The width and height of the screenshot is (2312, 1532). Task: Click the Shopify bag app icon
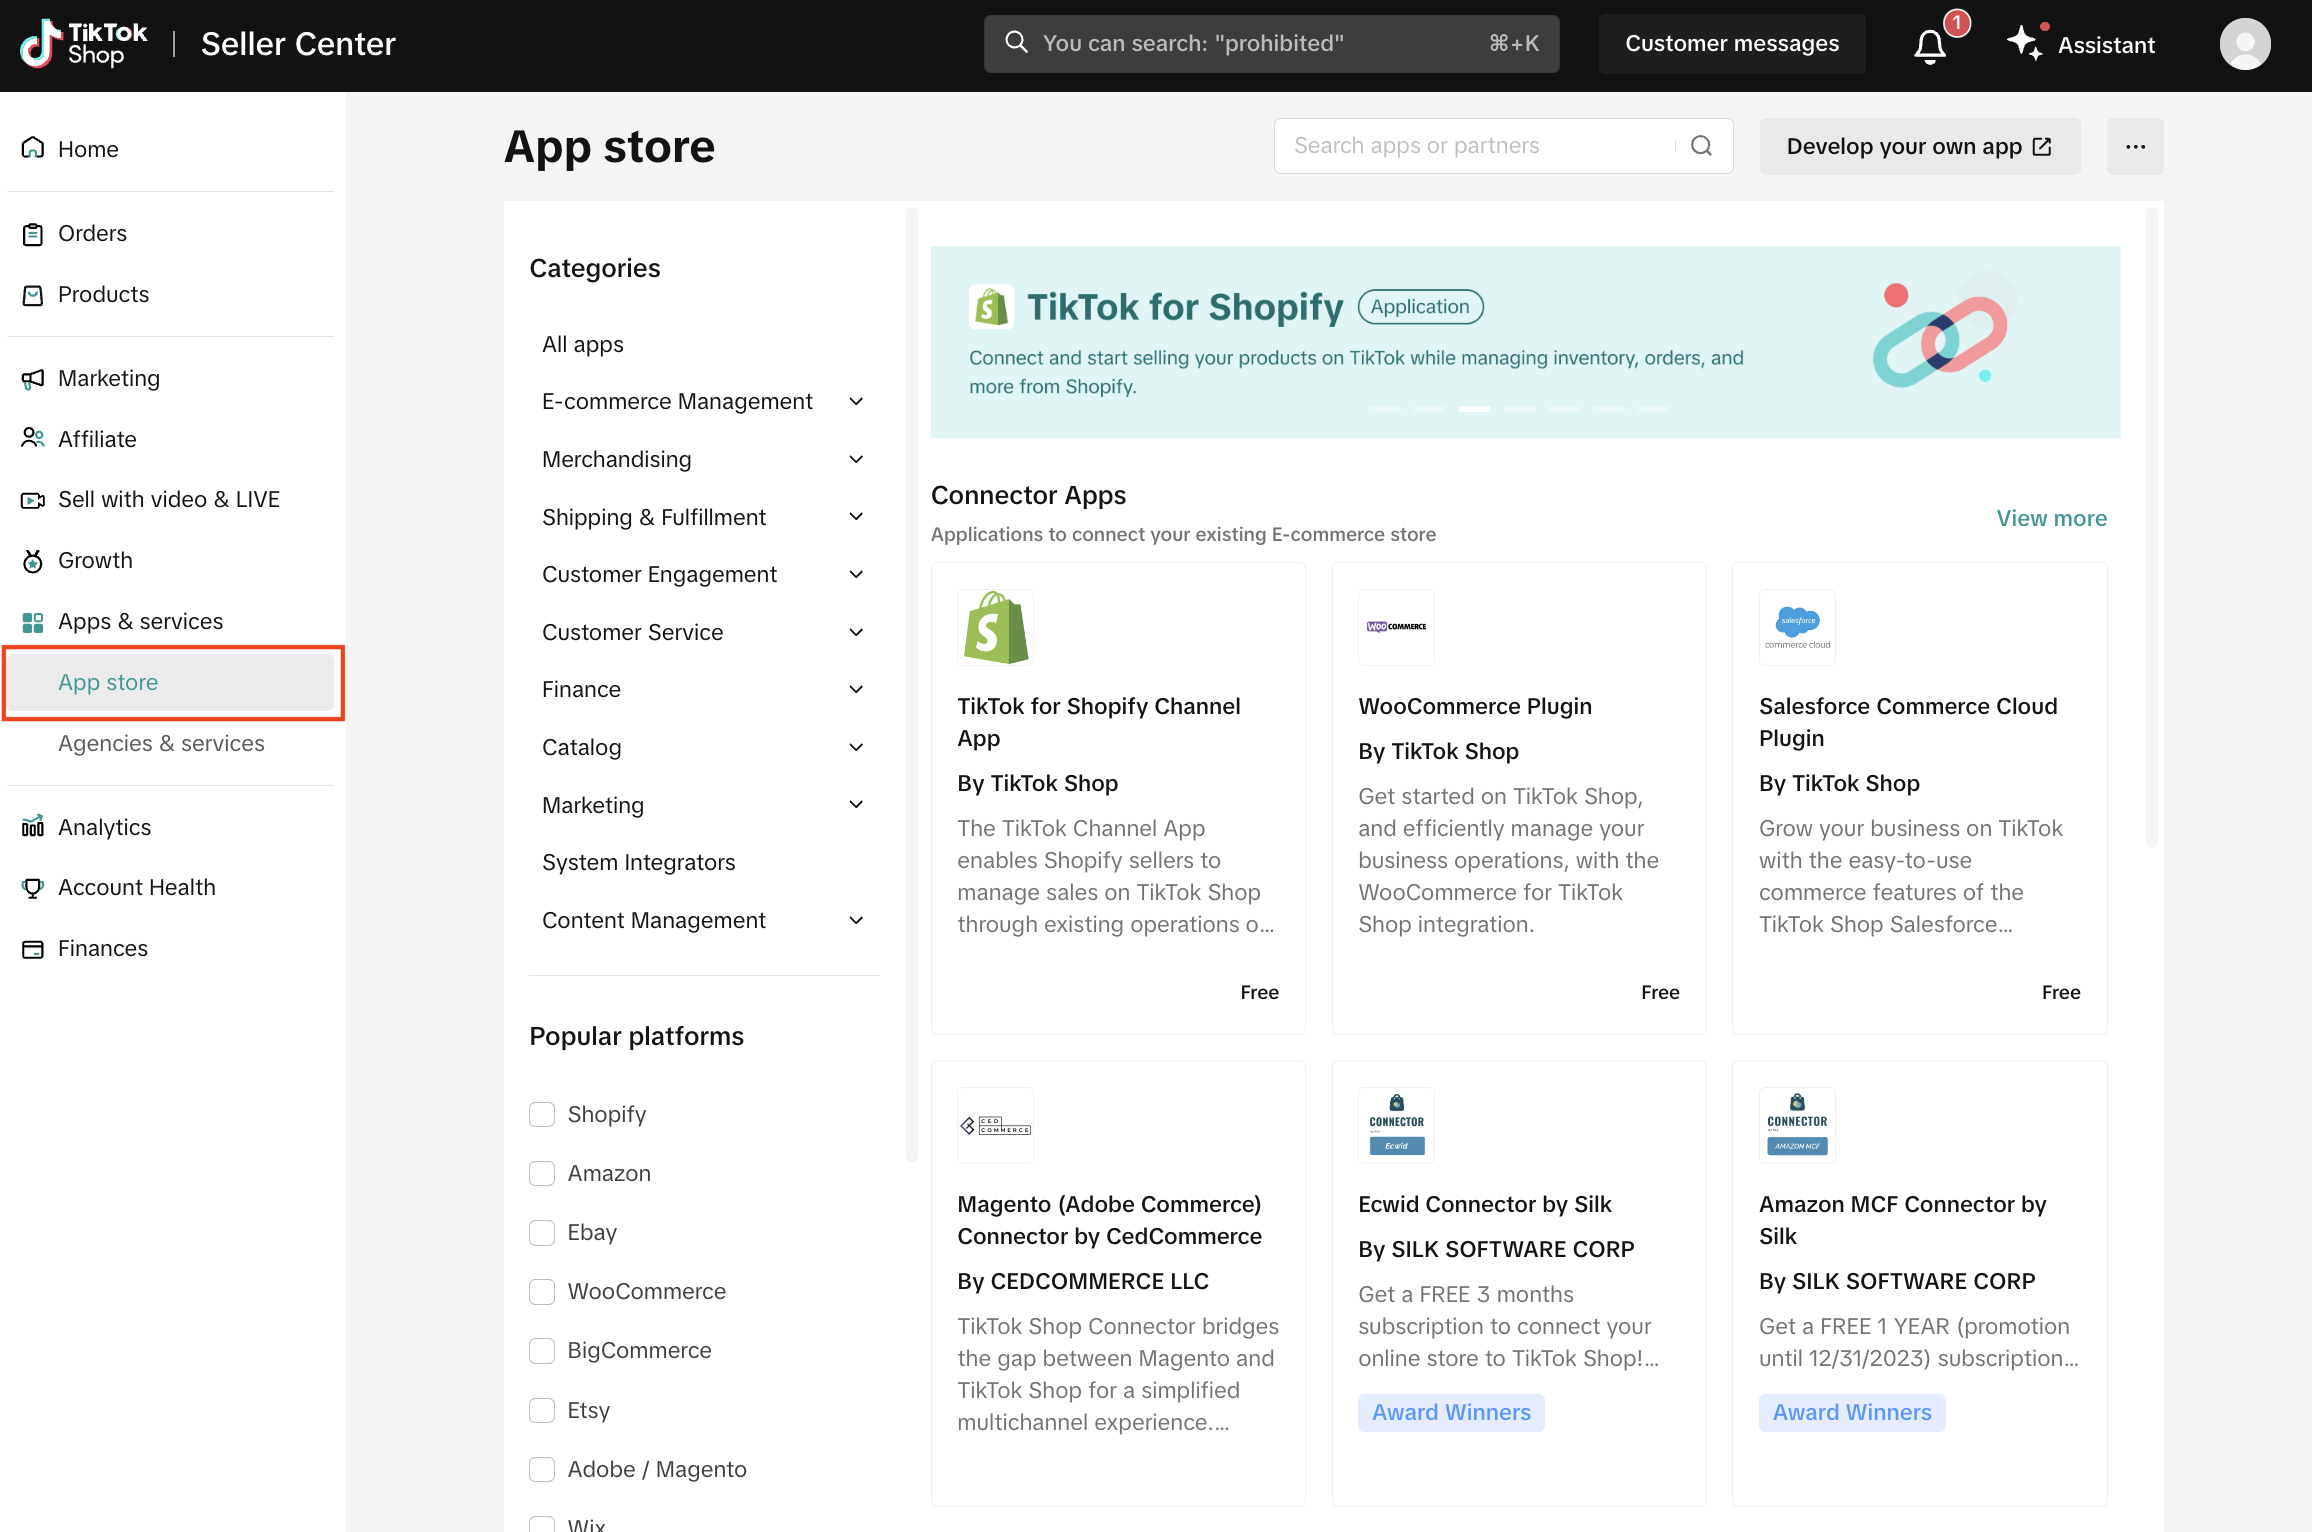994,627
